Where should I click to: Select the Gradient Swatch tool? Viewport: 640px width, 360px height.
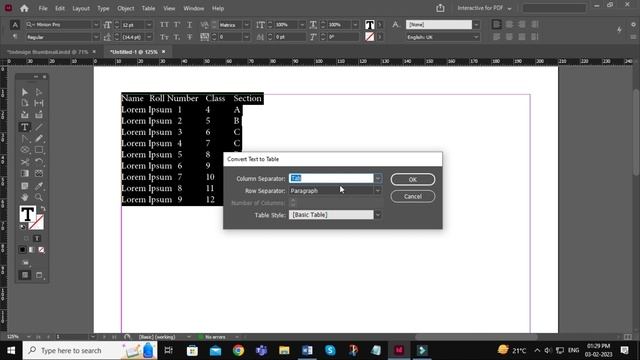[24, 173]
